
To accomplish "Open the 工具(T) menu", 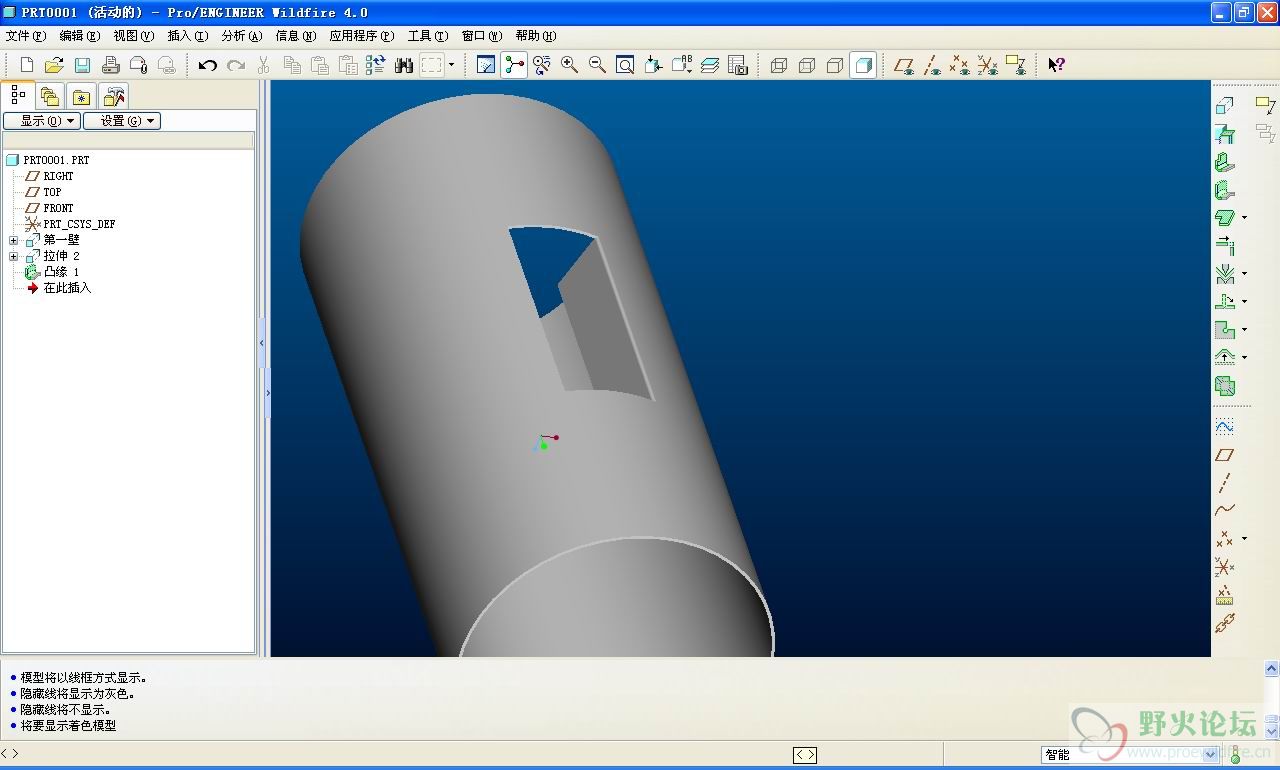I will click(428, 36).
